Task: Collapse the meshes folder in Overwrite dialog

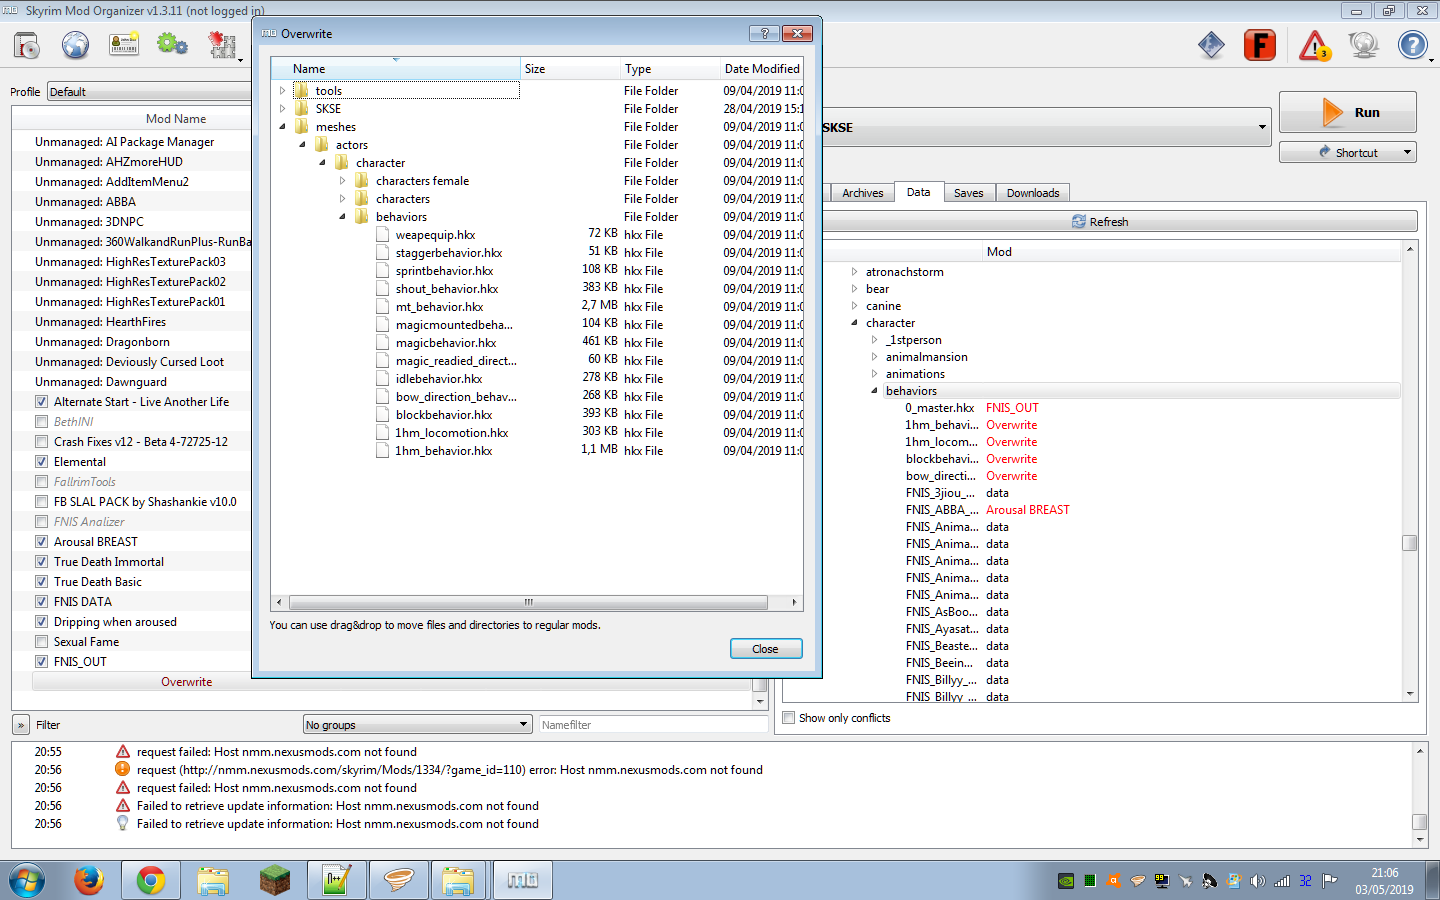Action: (x=283, y=127)
